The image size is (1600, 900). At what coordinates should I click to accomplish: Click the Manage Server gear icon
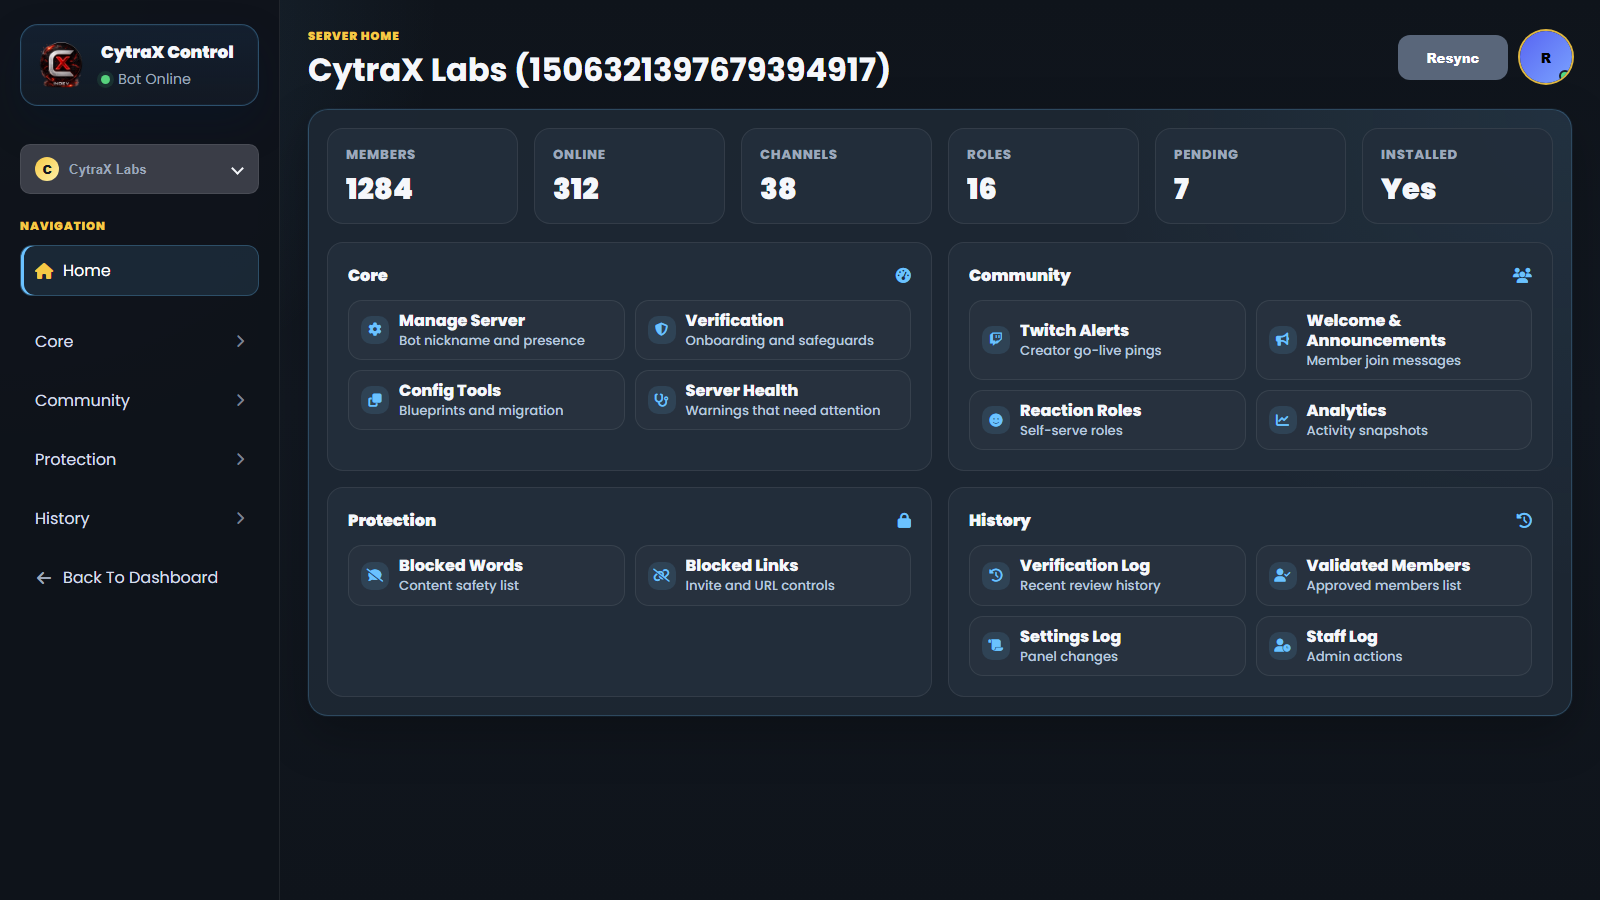click(375, 330)
